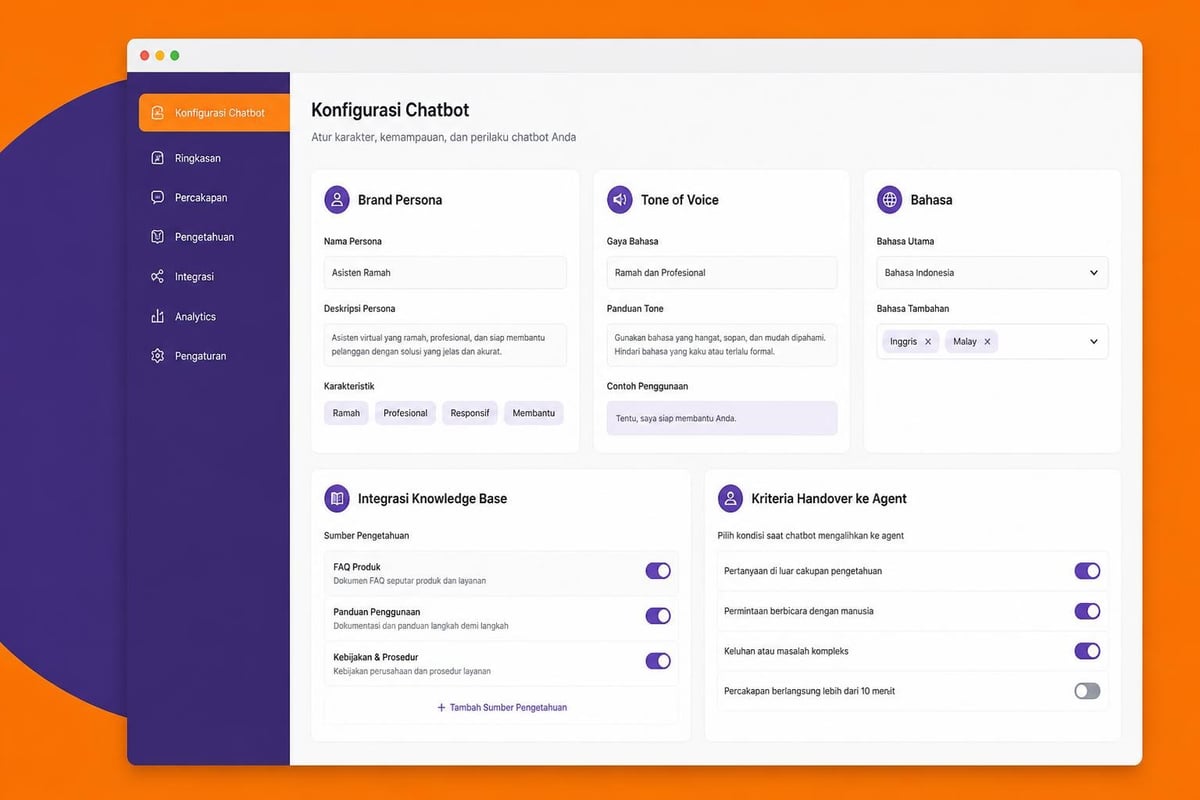Click the Konfigurasi Chatbot sidebar icon

tap(157, 113)
